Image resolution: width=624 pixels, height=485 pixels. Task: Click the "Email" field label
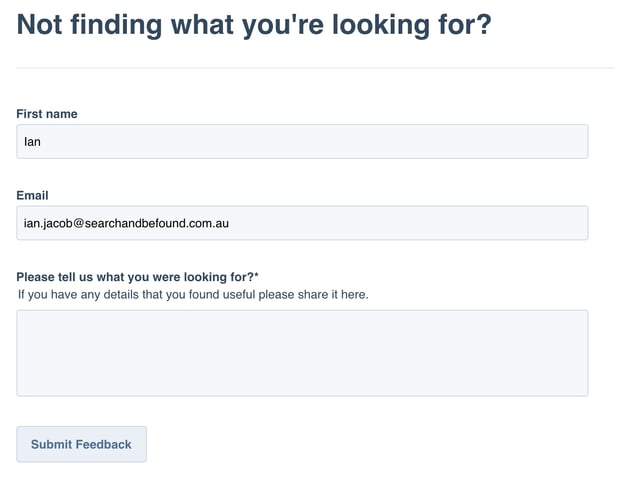coord(32,195)
